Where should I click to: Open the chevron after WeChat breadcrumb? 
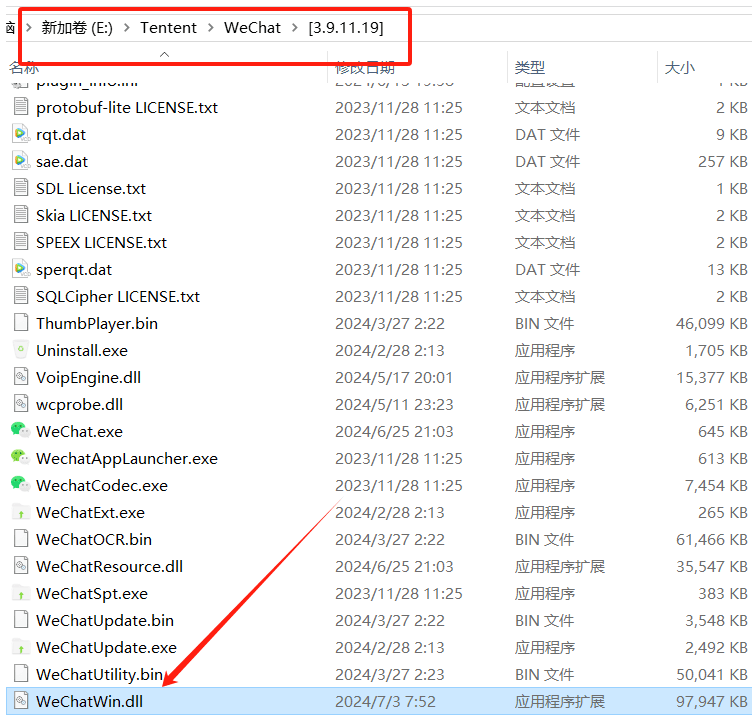pos(295,28)
